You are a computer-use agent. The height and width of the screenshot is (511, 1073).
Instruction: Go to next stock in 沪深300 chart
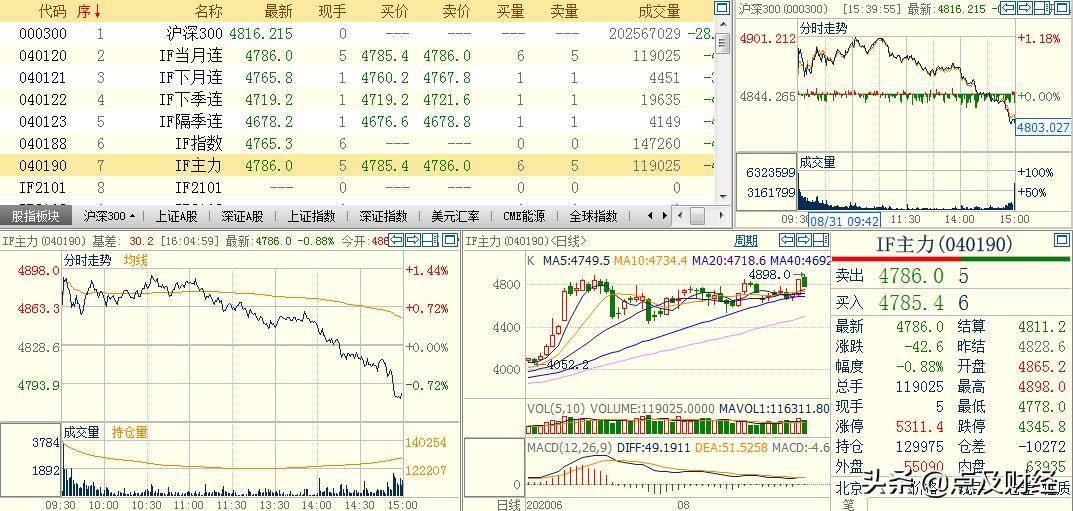pos(1025,8)
